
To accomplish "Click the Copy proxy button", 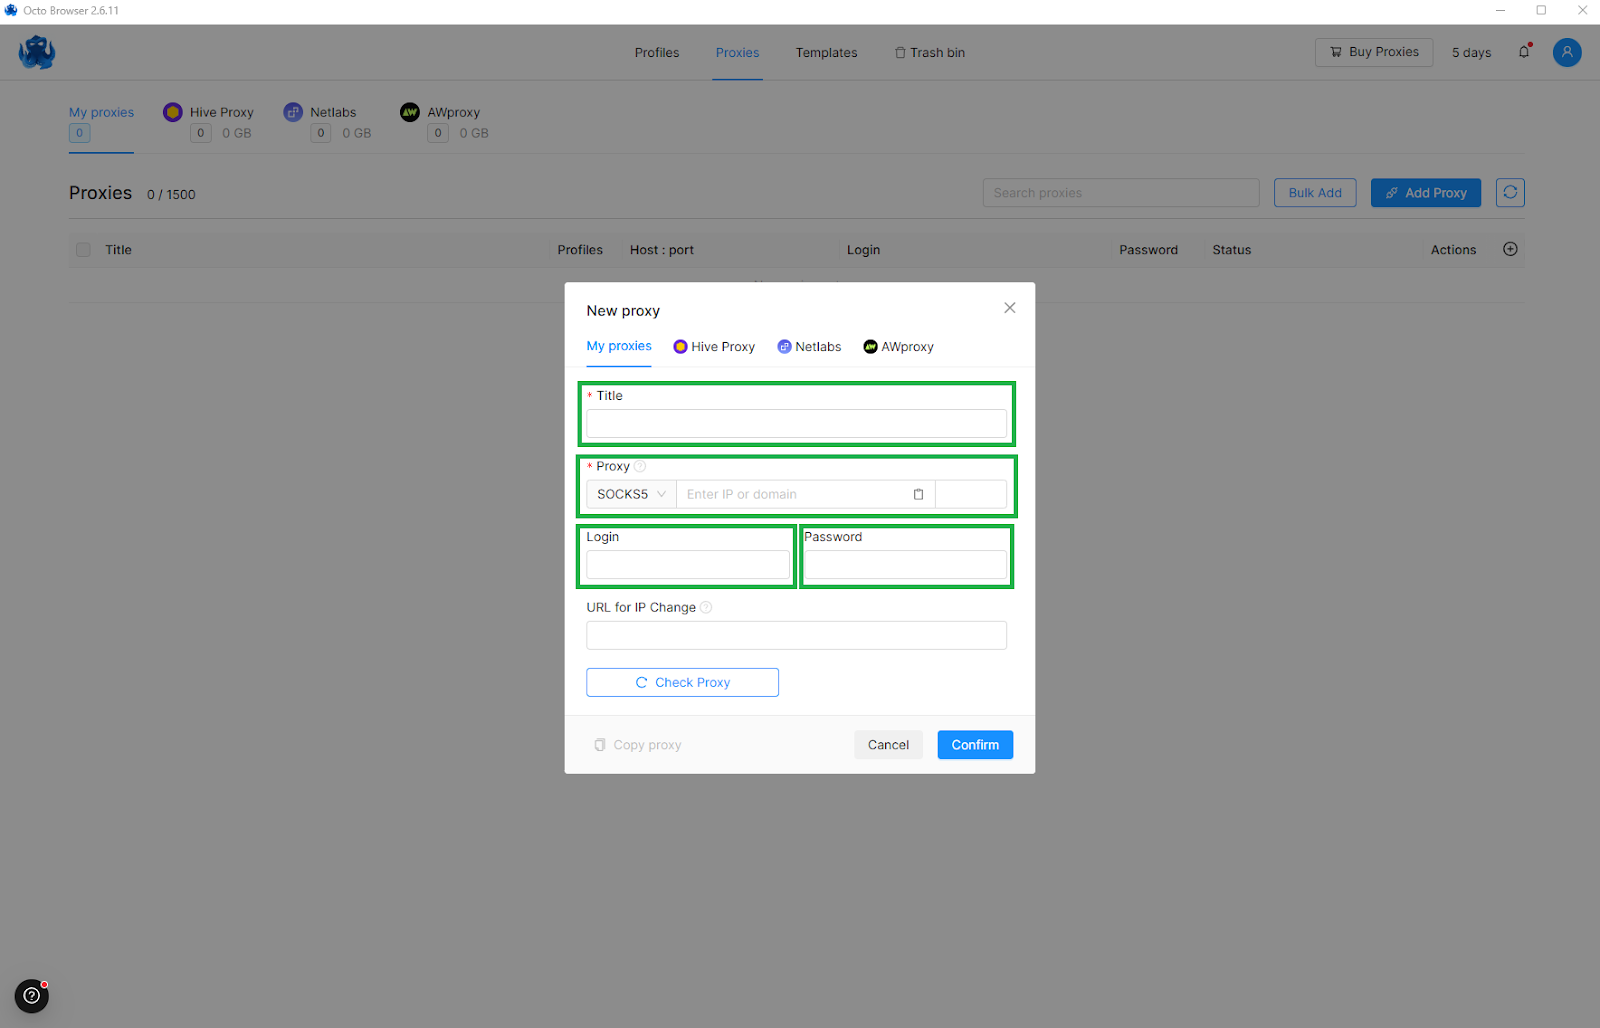I will pyautogui.click(x=637, y=745).
